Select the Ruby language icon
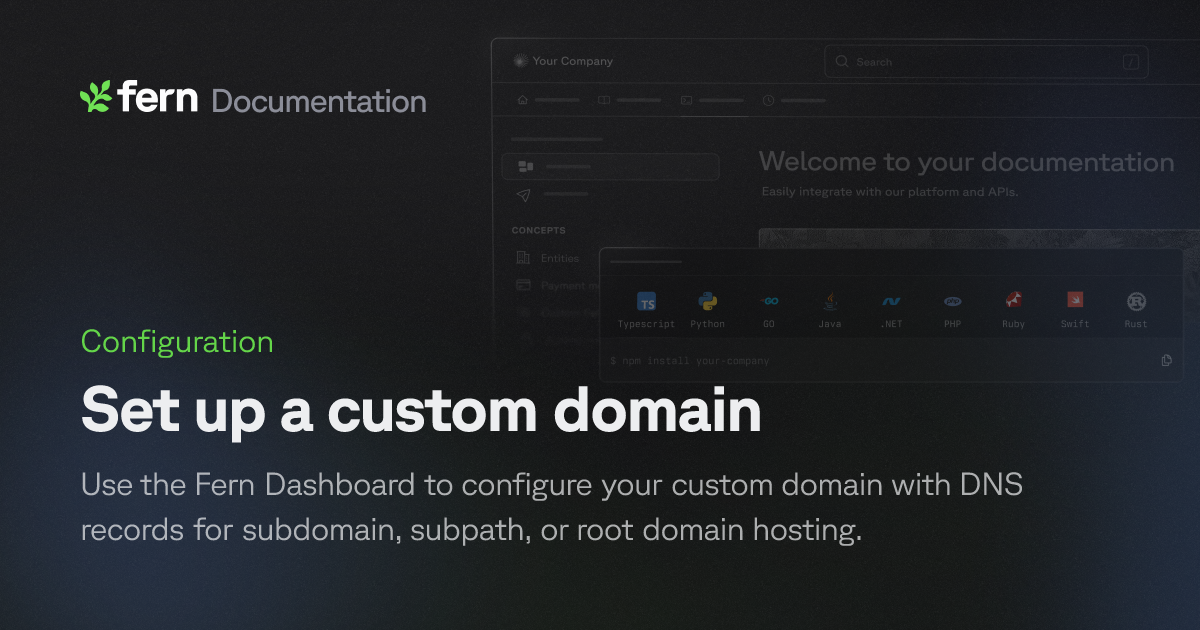This screenshot has height=630, width=1200. pyautogui.click(x=1013, y=301)
